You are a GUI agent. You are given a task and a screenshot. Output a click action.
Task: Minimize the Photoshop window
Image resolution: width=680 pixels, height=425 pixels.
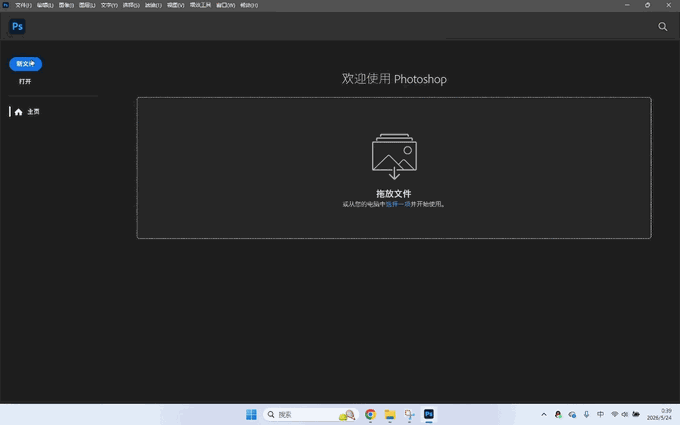[627, 5]
